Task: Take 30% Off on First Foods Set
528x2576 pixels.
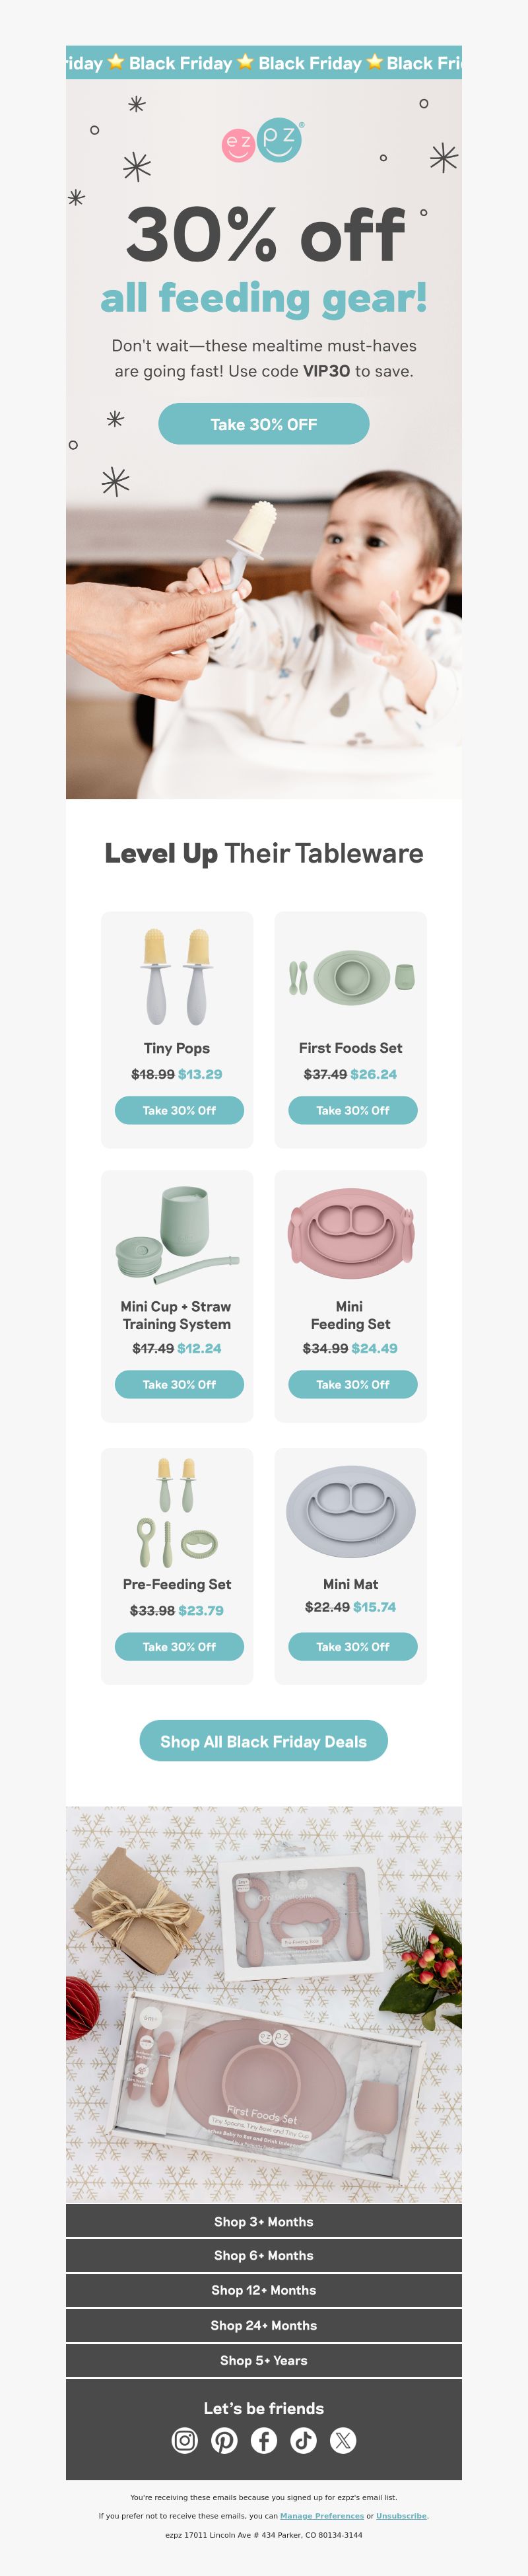Action: click(353, 1110)
